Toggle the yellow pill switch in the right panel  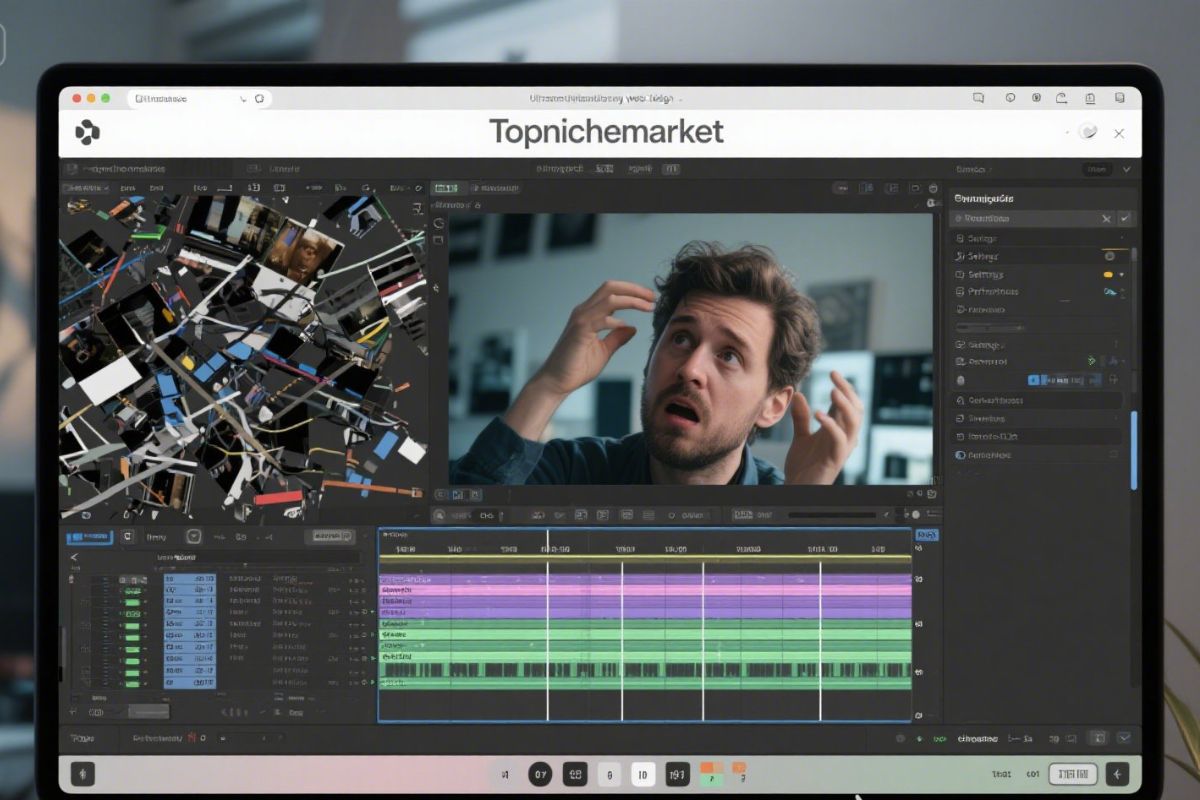tap(1107, 274)
